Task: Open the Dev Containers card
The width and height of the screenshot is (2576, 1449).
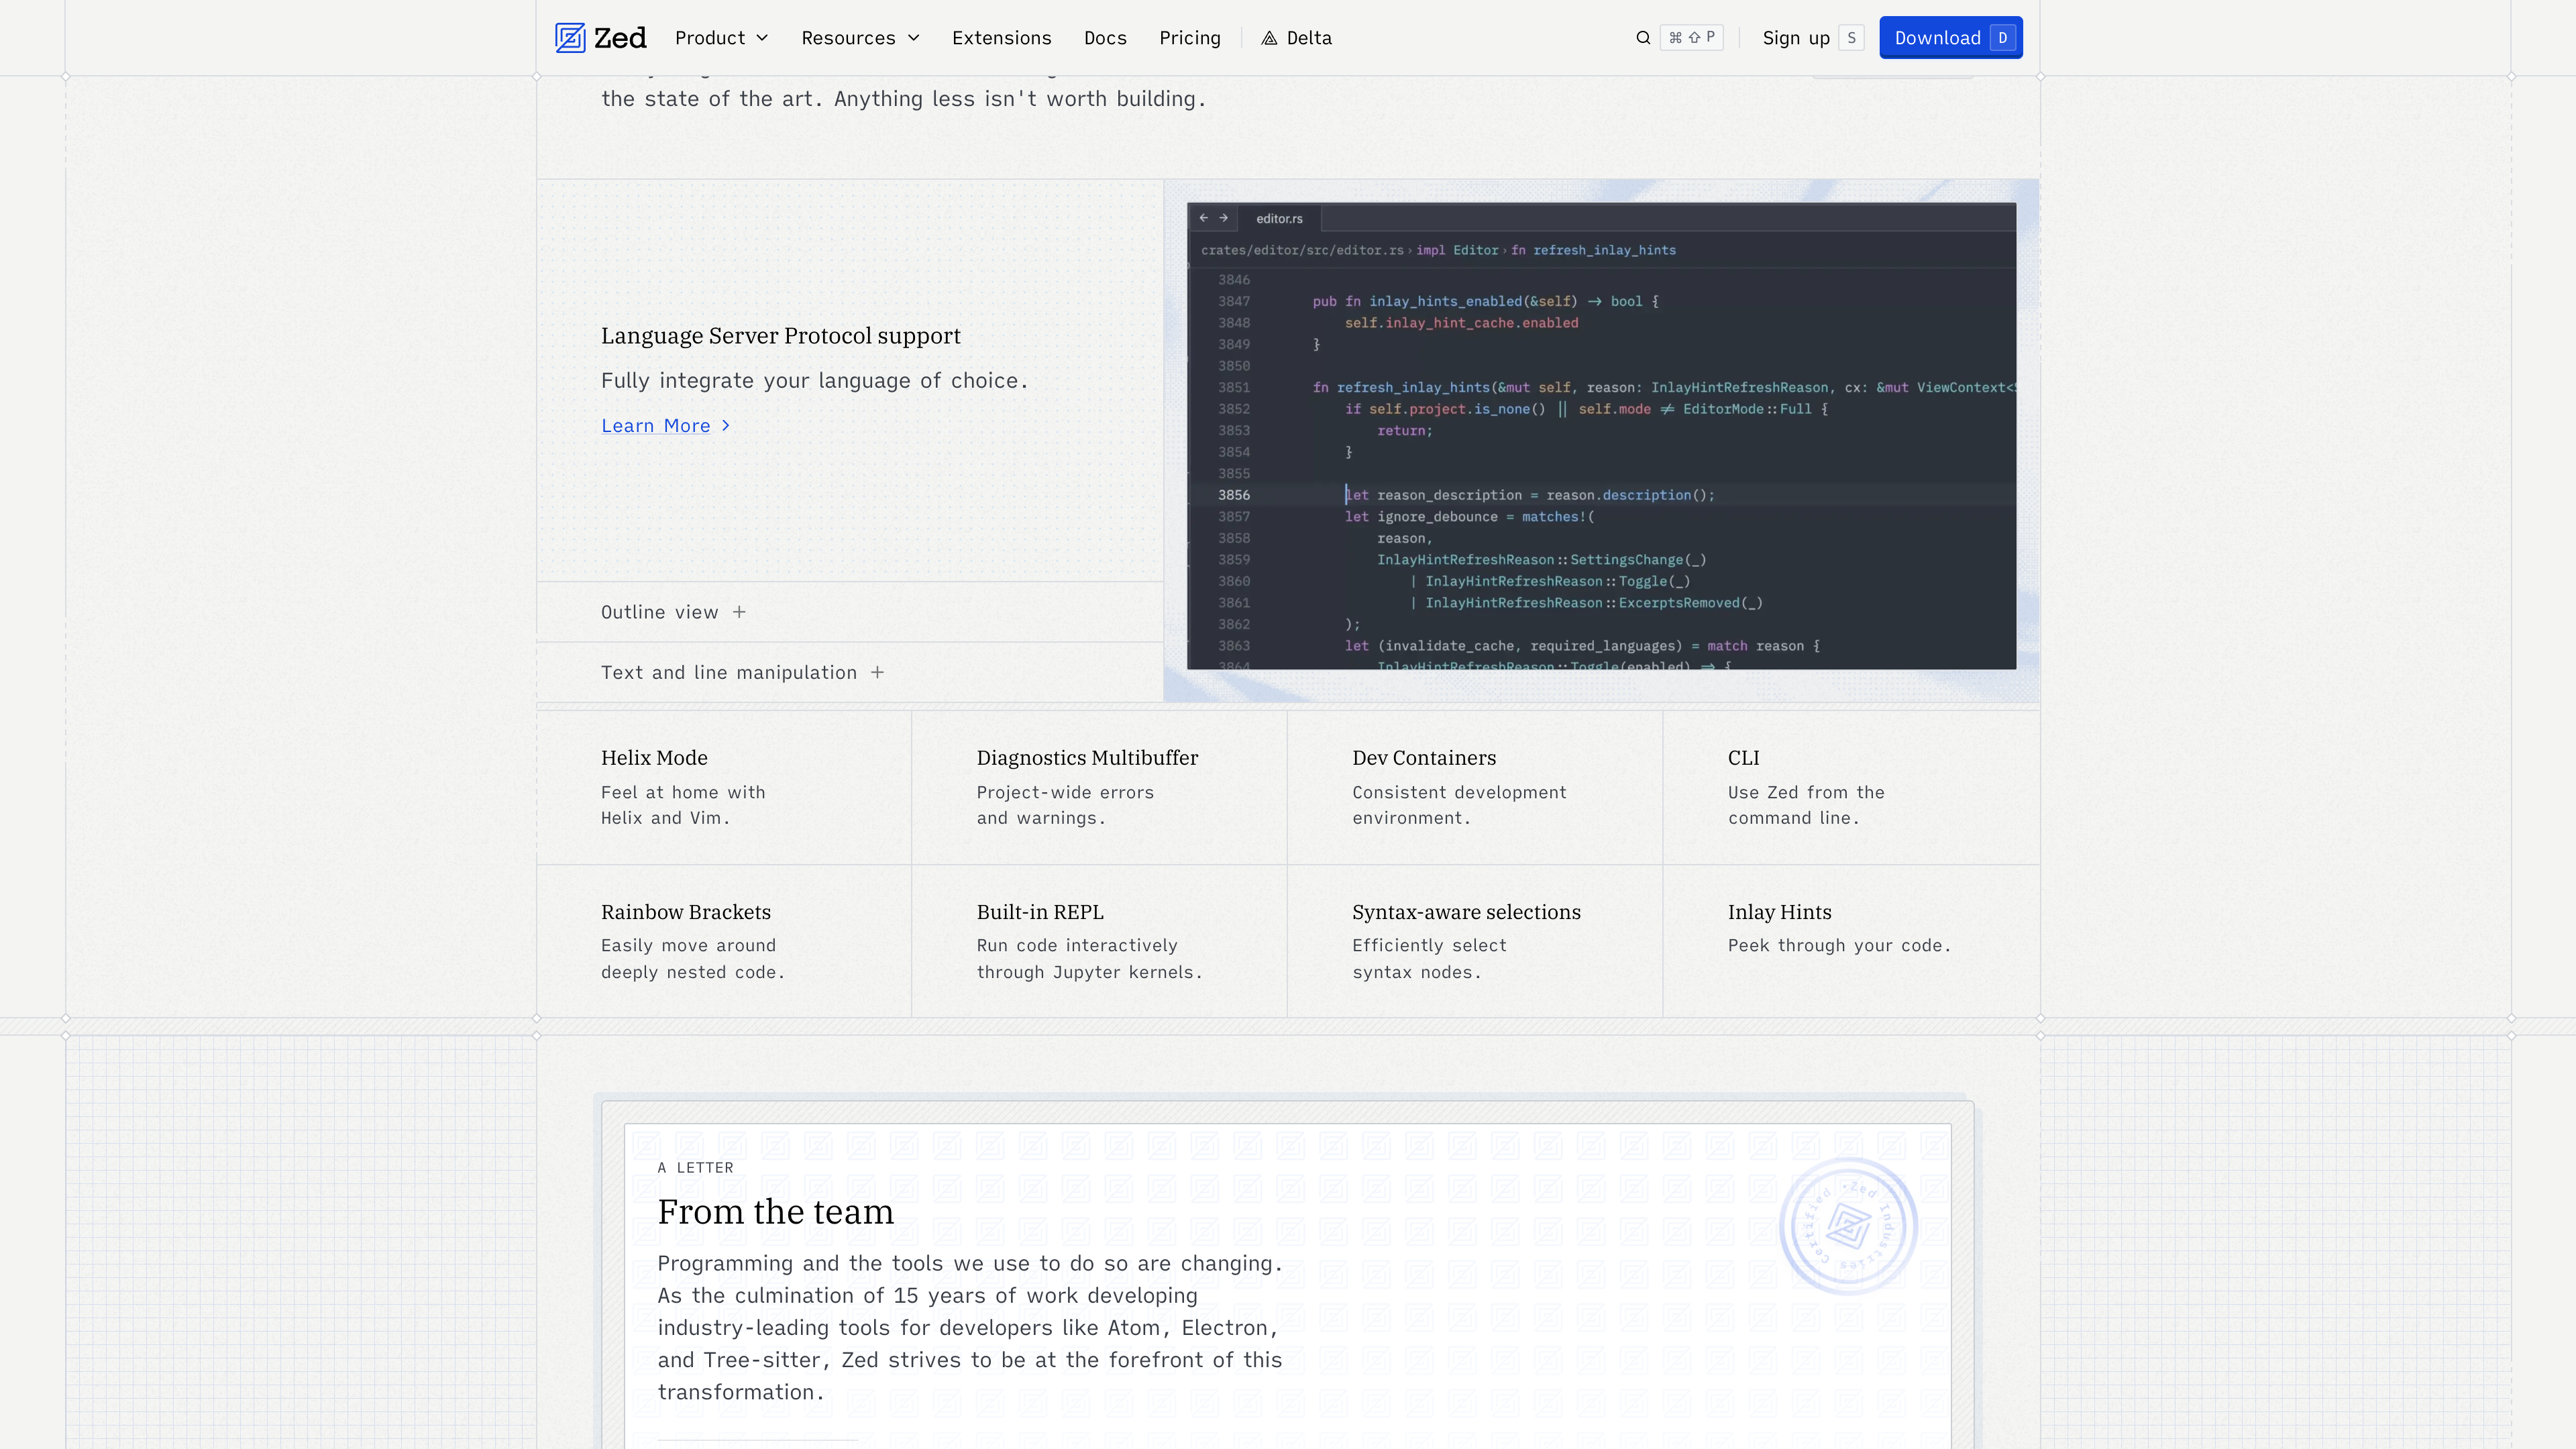Action: 1475,787
